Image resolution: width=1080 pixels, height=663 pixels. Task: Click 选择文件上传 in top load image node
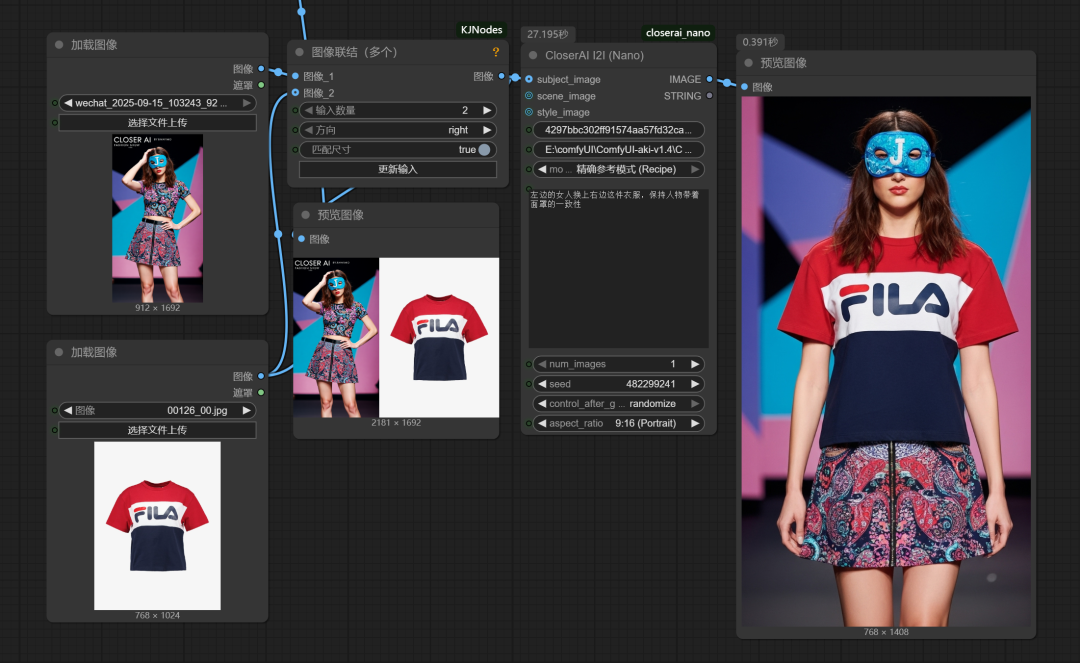[x=157, y=123]
